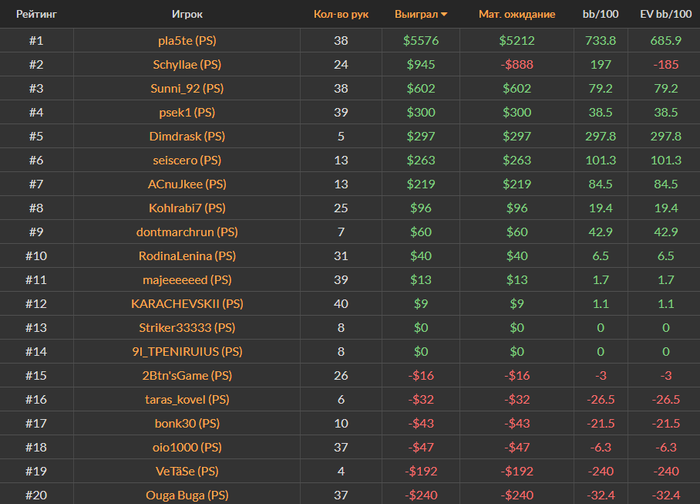Open player pla5te (PS) profile
700x504 pixels.
[187, 41]
